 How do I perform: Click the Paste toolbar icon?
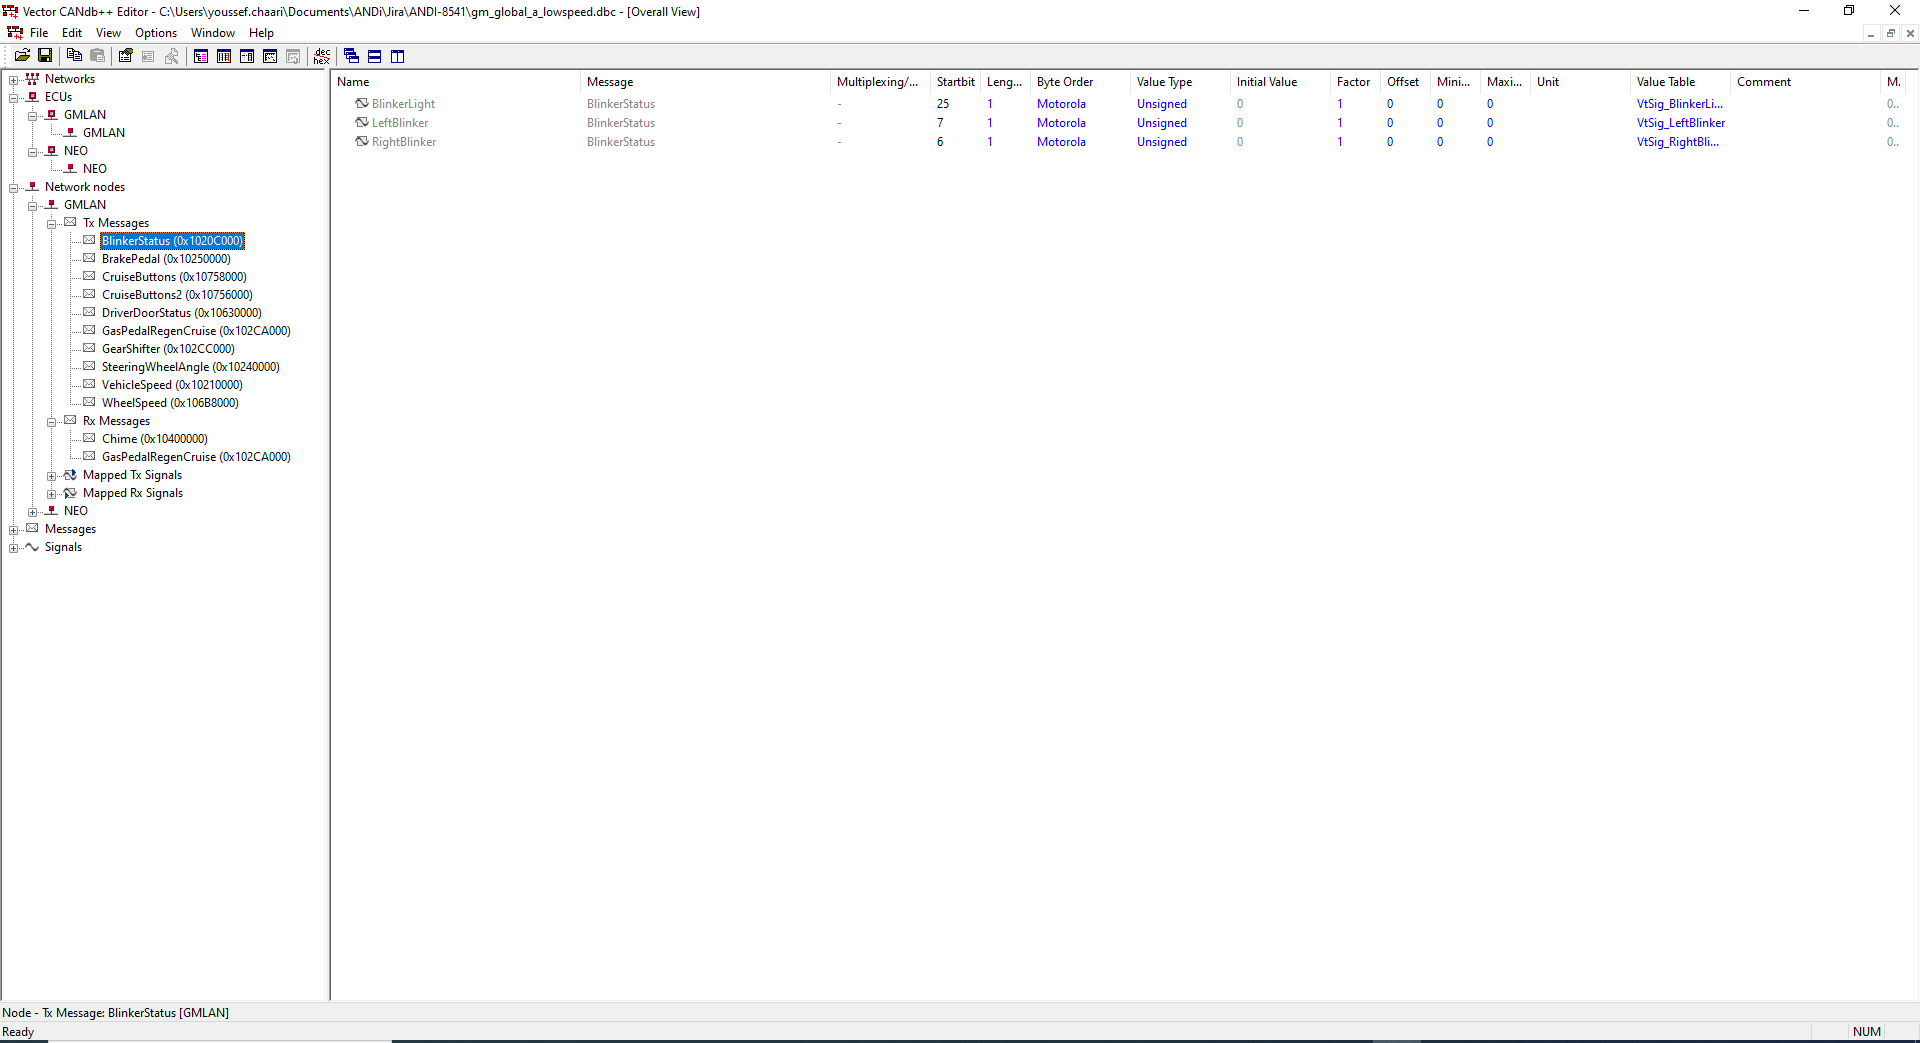tap(97, 56)
